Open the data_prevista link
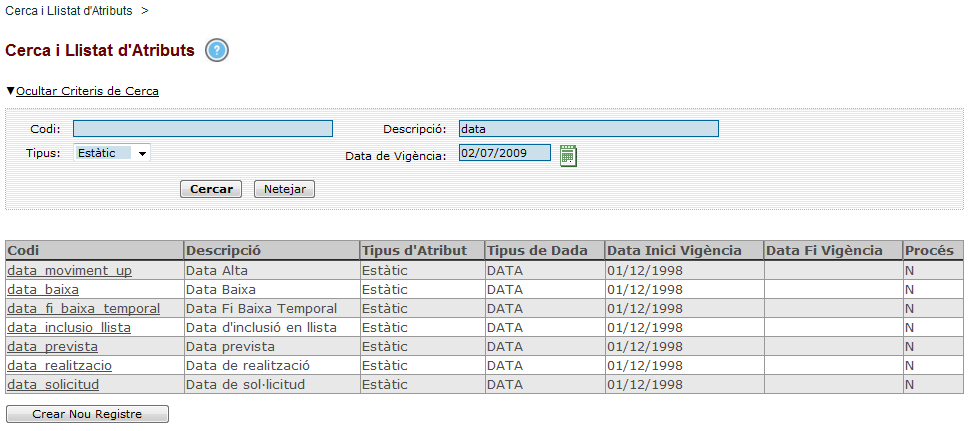Image resolution: width=971 pixels, height=431 pixels. point(53,347)
